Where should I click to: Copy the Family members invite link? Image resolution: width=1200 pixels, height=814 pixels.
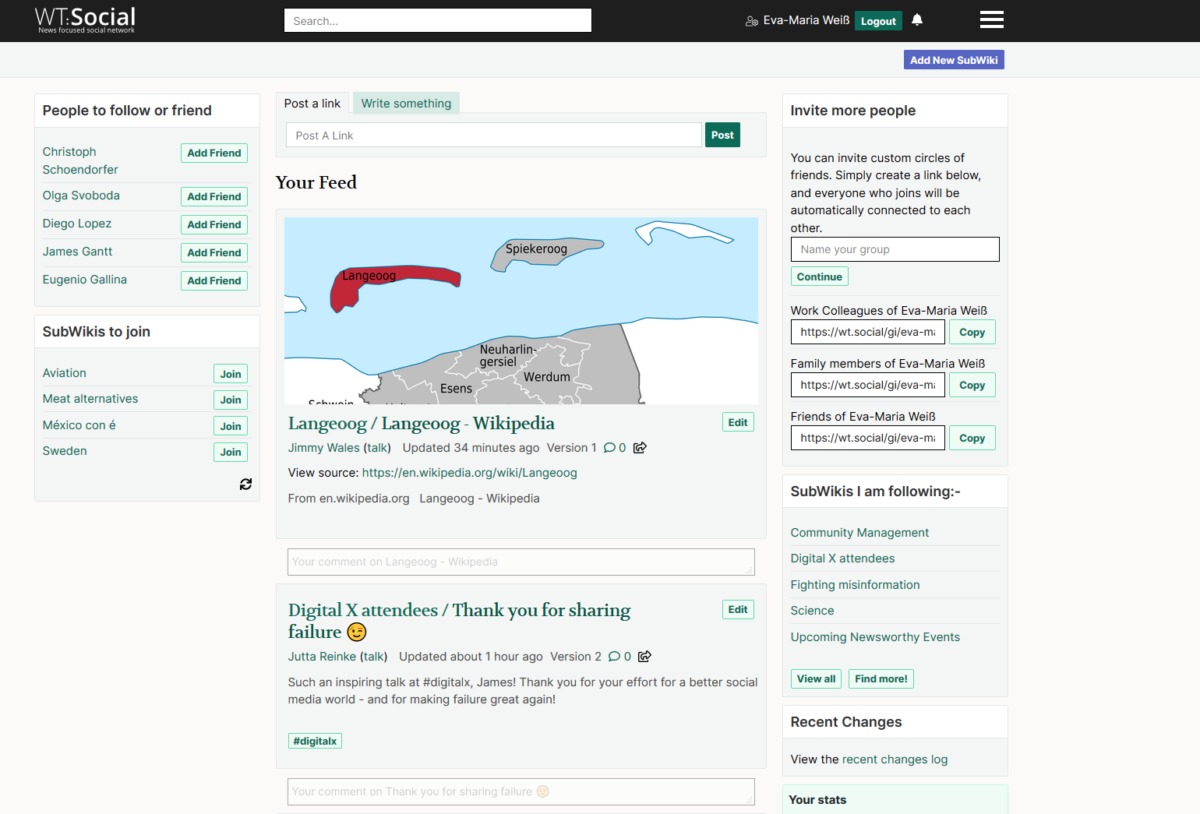pyautogui.click(x=972, y=385)
